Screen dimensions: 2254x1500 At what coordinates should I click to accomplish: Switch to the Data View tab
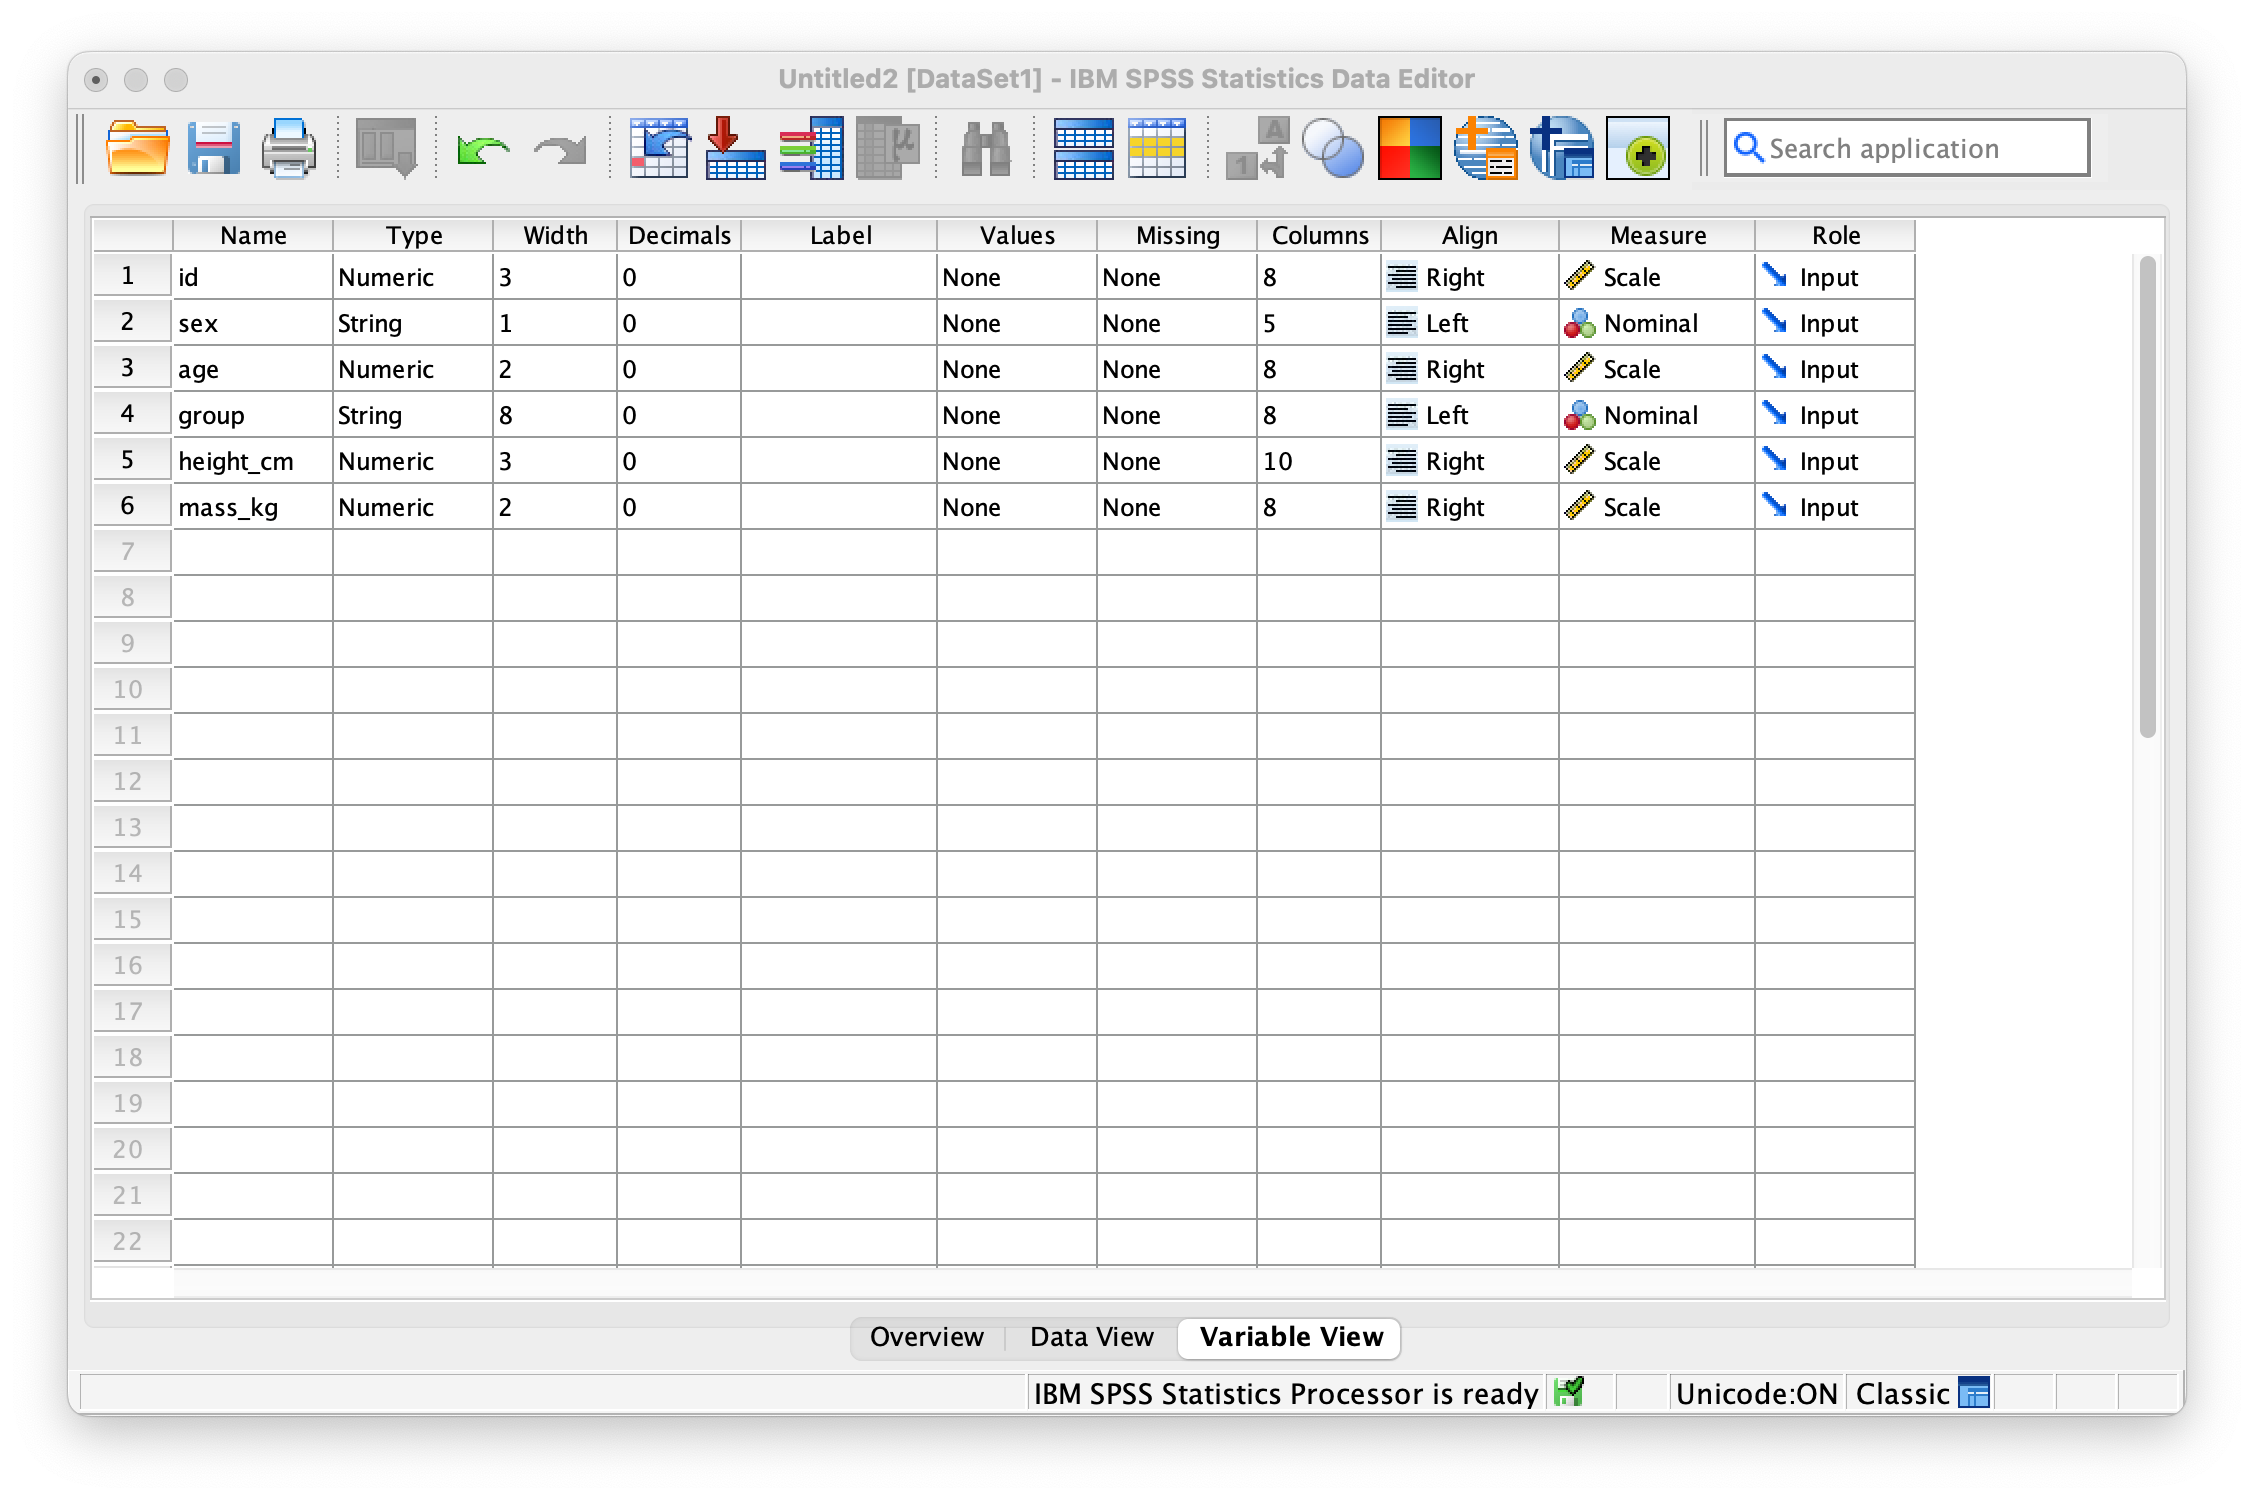click(x=1091, y=1337)
